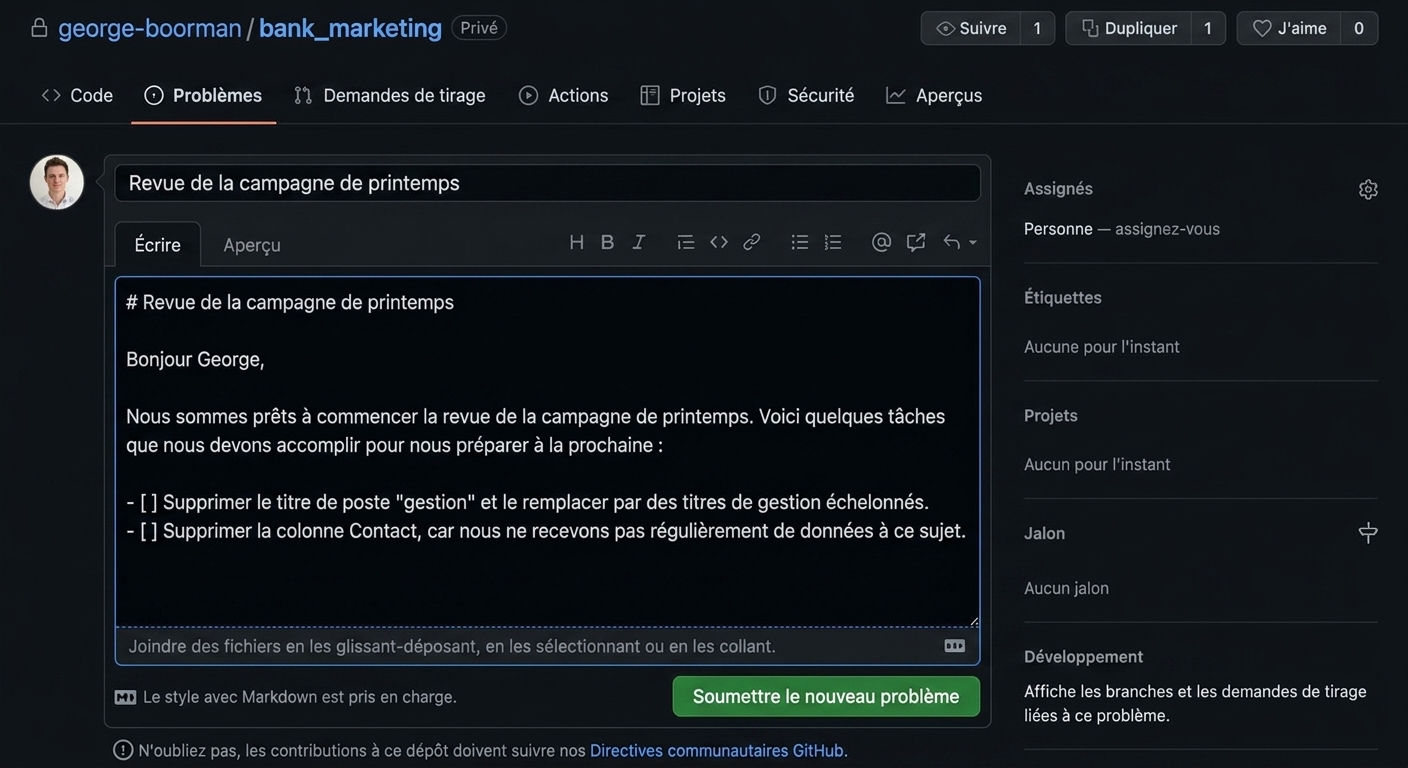Open the george-boorman owner link

pos(150,28)
